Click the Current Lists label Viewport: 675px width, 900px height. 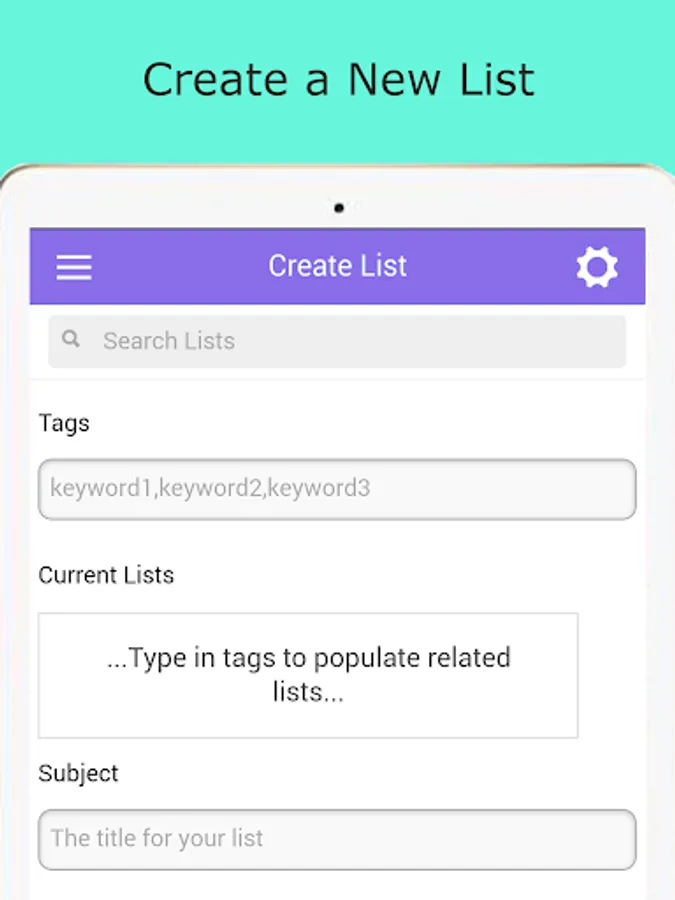106,575
